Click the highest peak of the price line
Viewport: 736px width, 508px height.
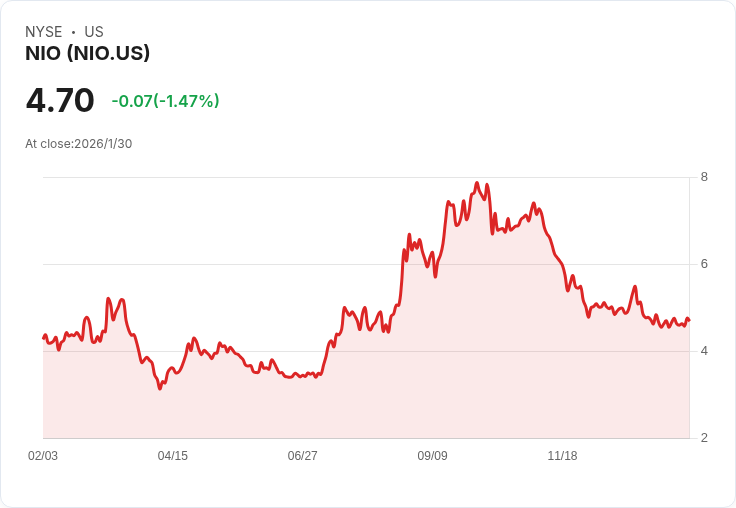477,183
